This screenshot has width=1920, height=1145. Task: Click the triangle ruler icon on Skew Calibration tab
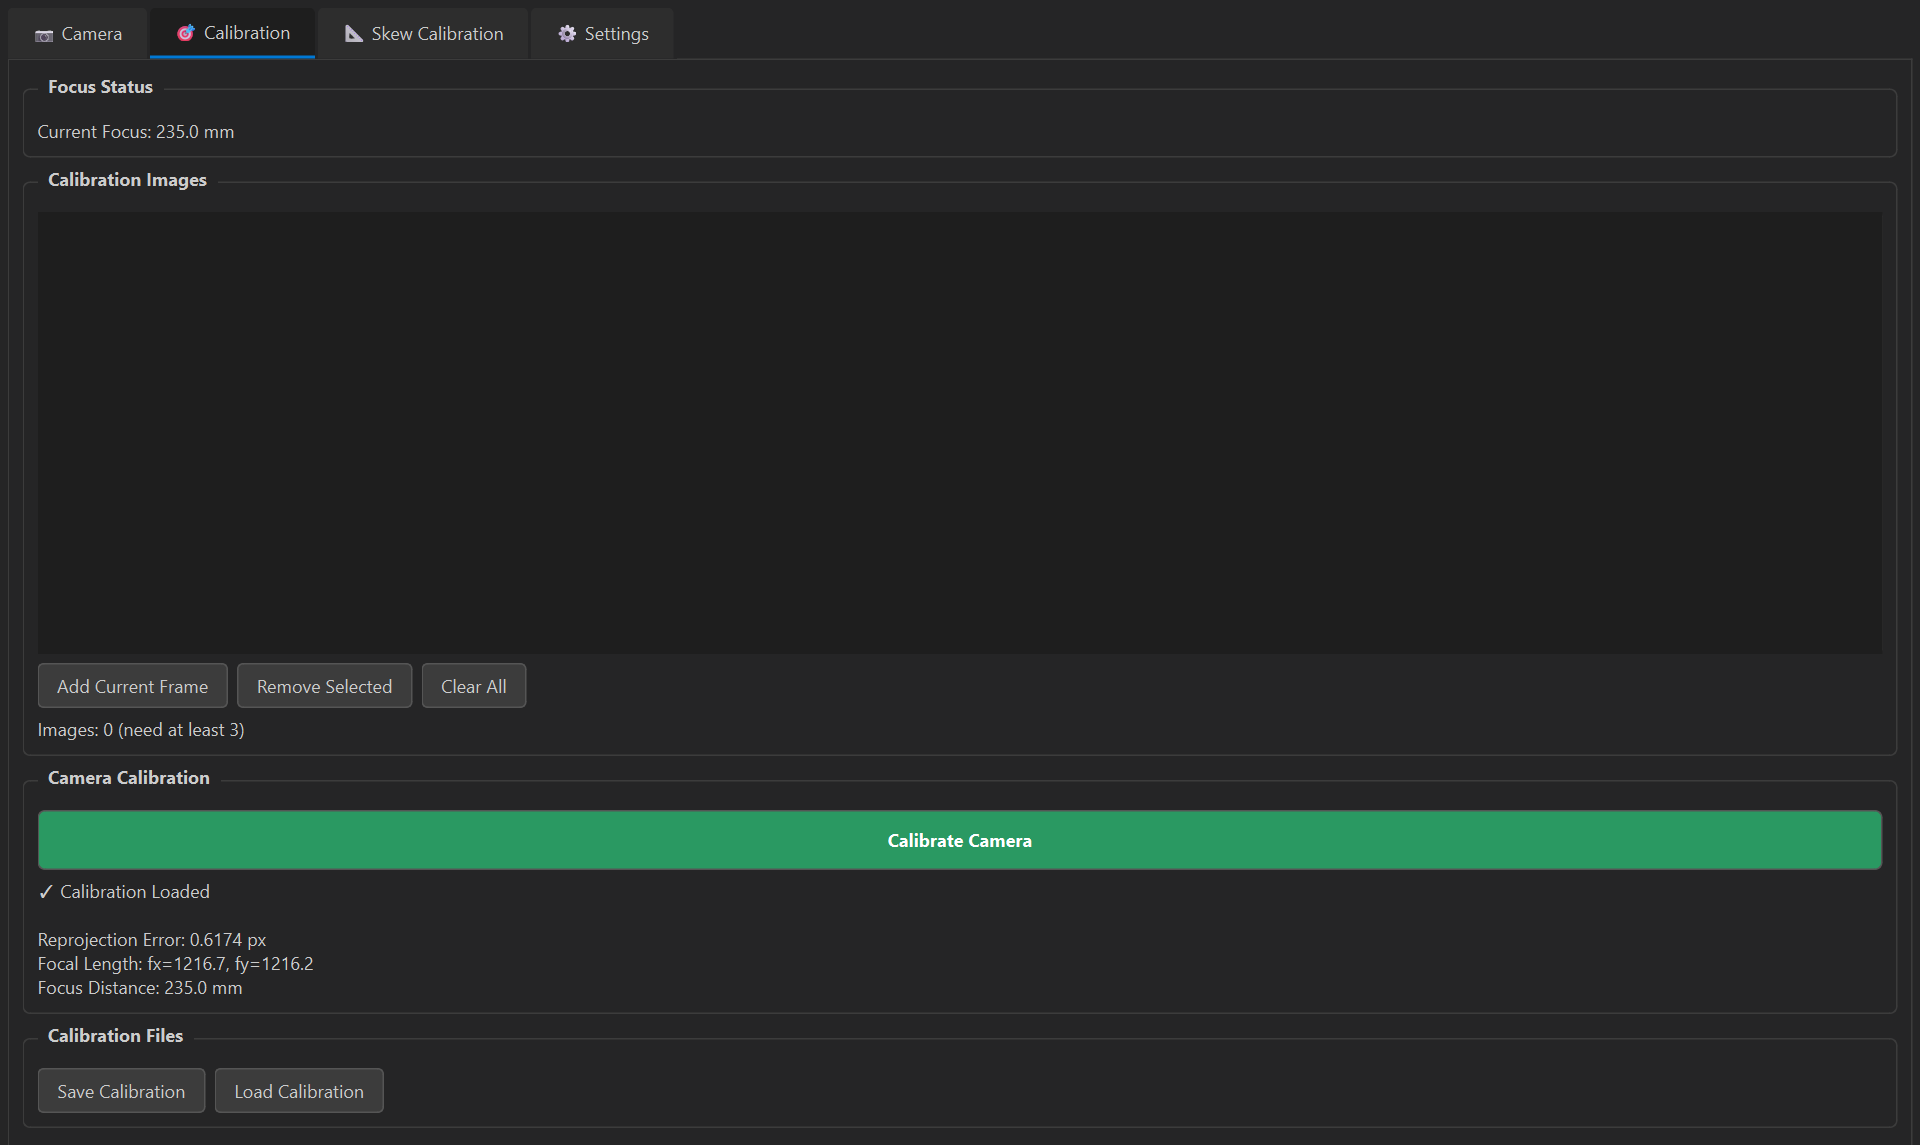coord(354,34)
